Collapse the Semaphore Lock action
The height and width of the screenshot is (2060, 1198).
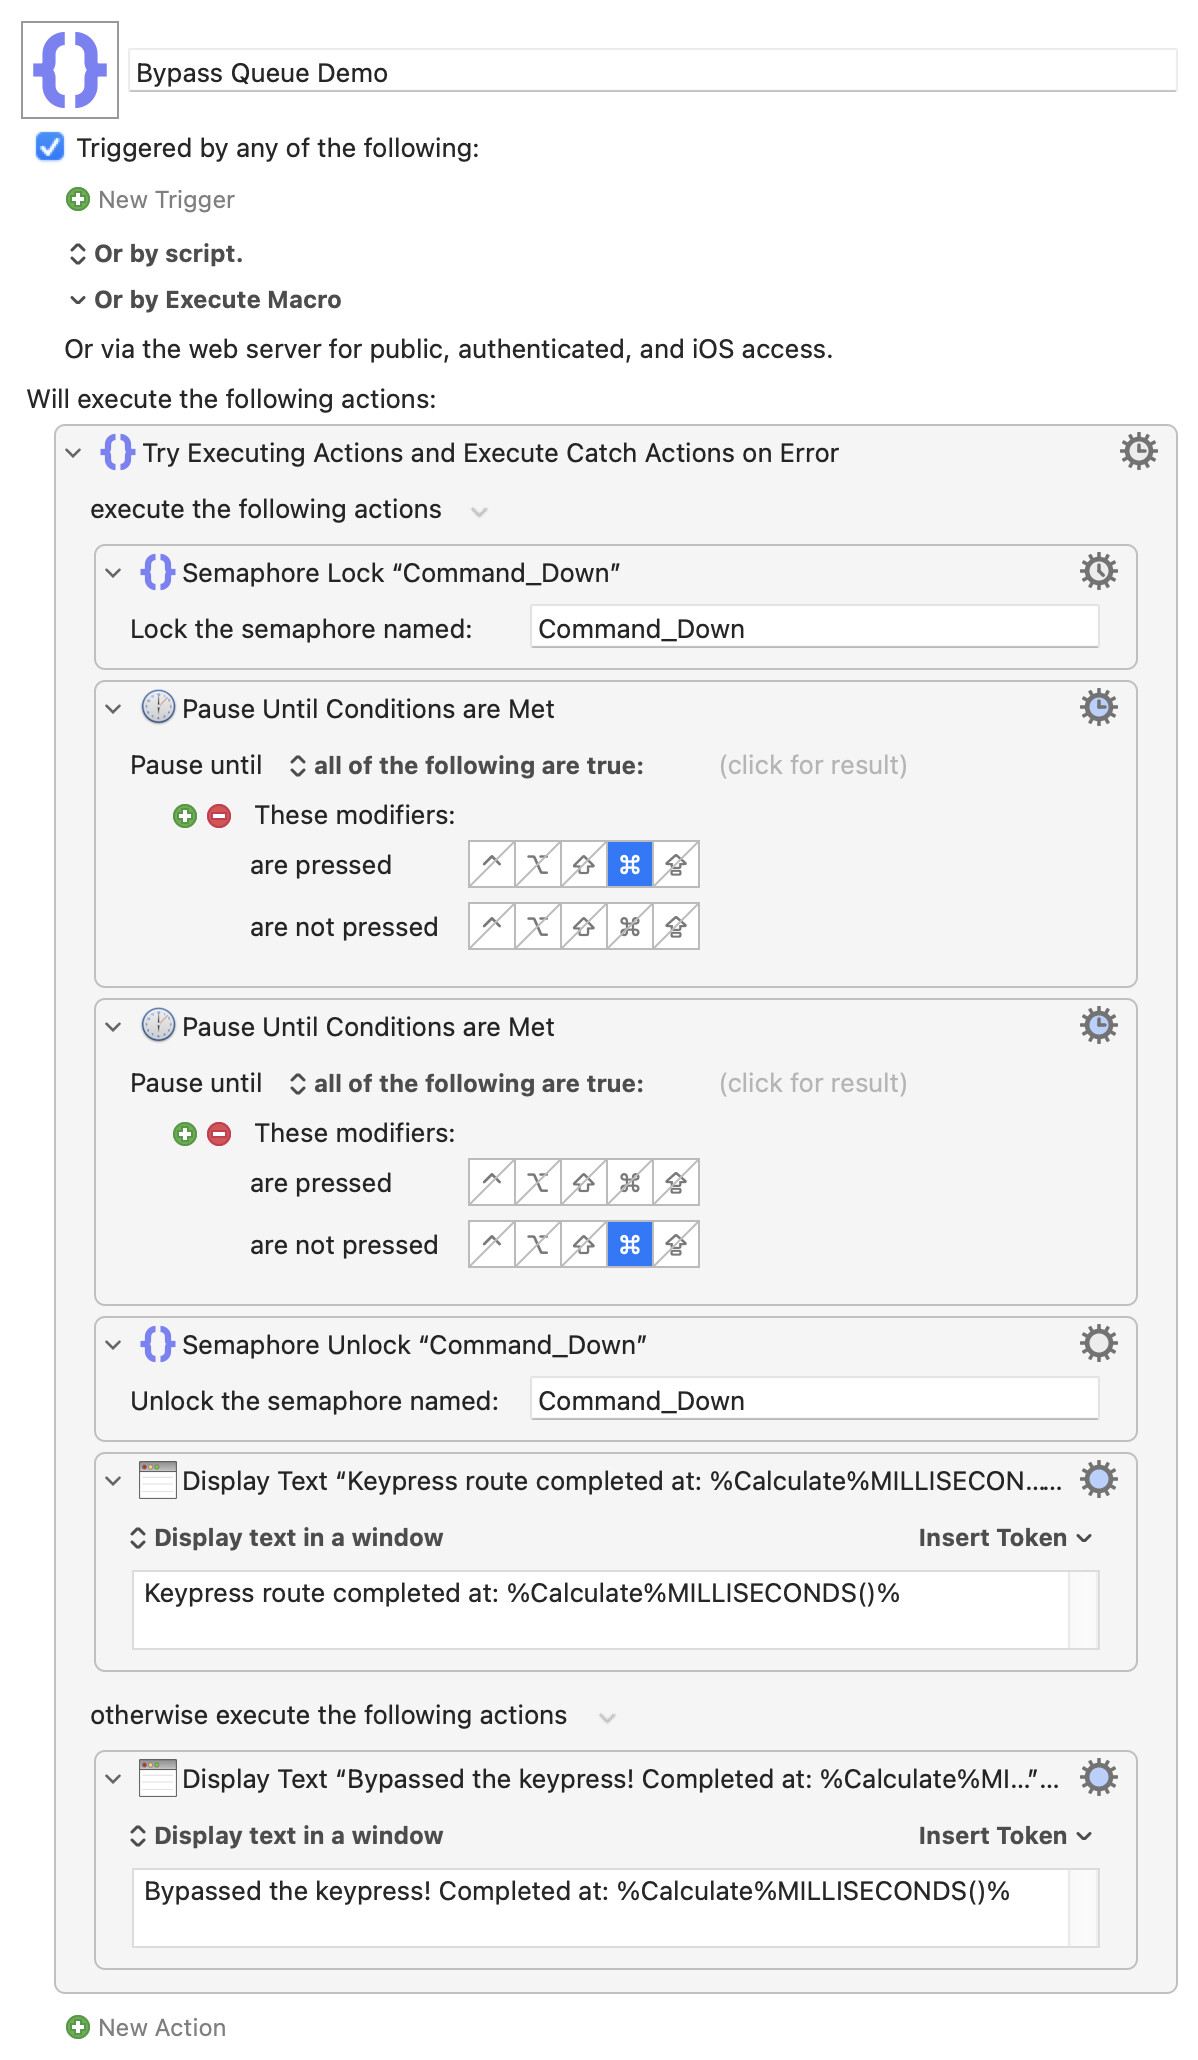(x=113, y=573)
